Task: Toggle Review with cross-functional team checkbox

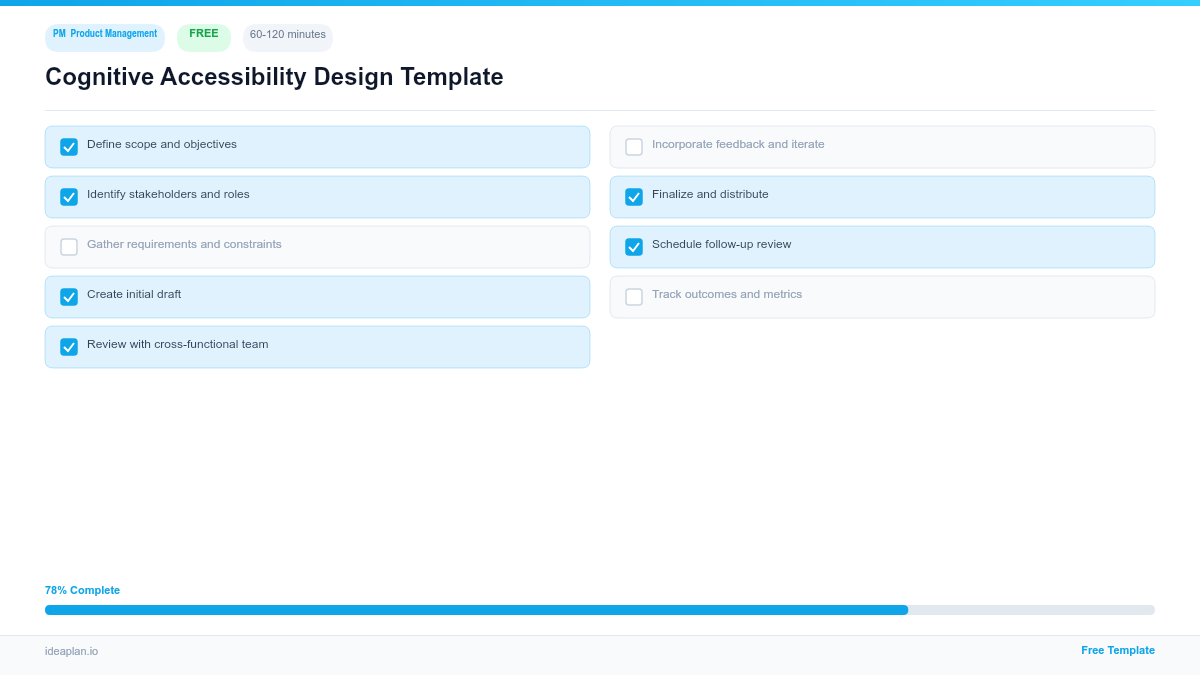Action: tap(69, 347)
